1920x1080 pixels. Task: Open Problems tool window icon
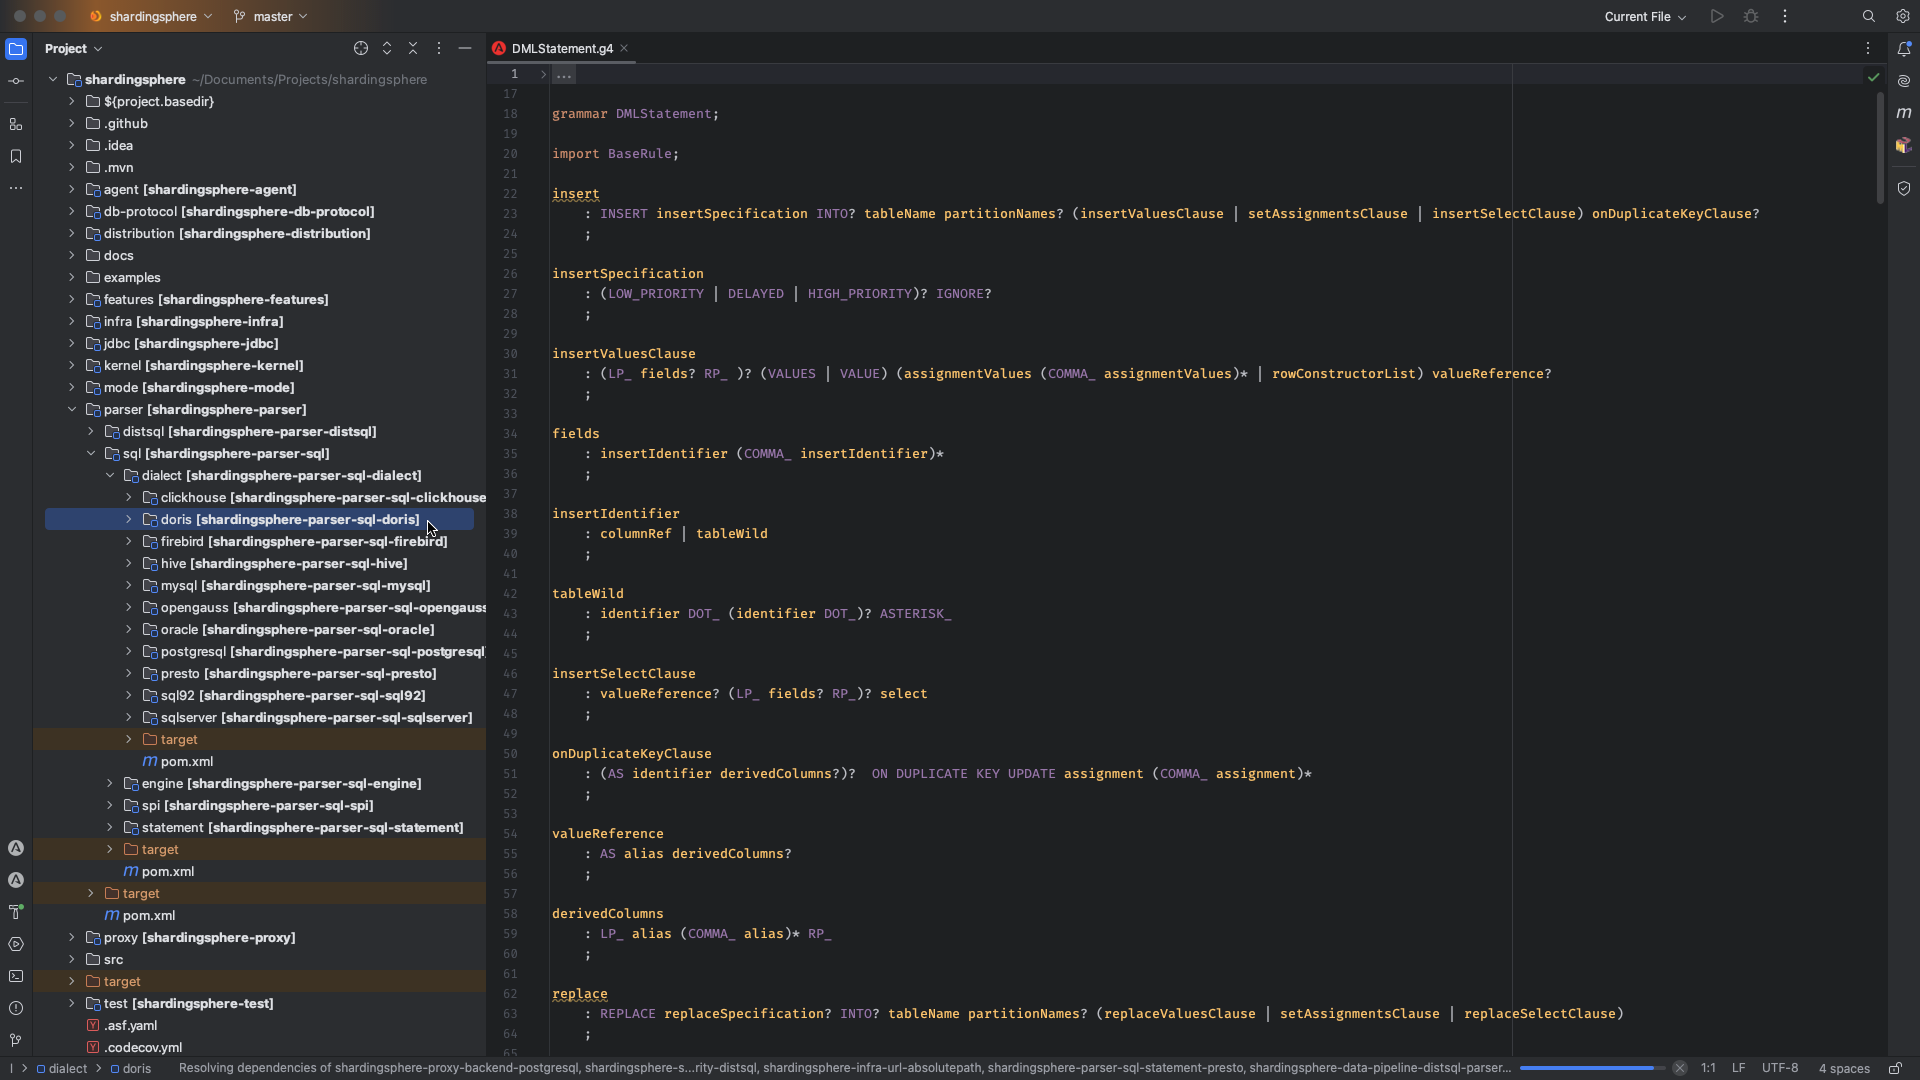point(16,1008)
